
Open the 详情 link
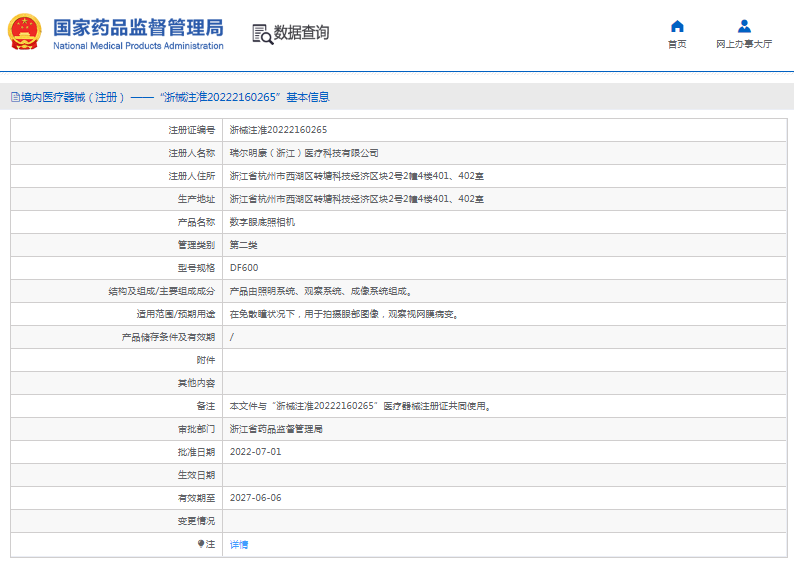[239, 545]
